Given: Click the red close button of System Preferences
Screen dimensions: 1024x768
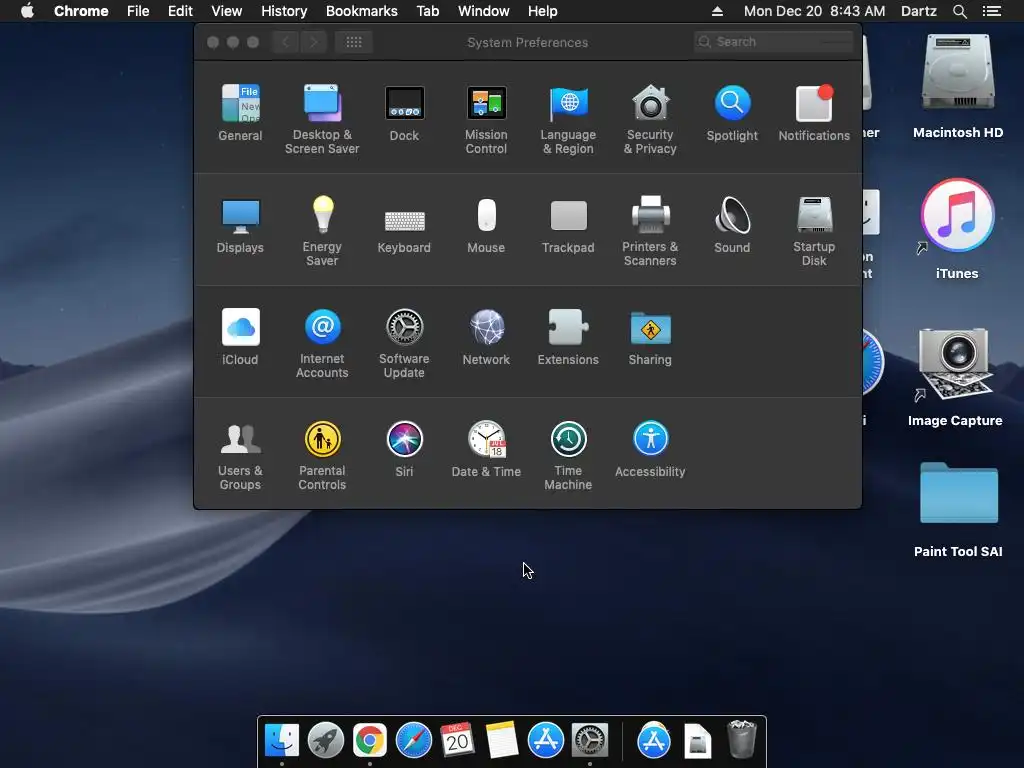Looking at the screenshot, I should click(x=213, y=42).
